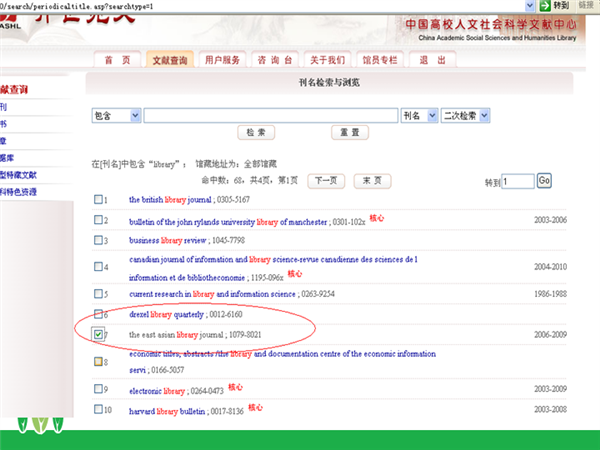Image resolution: width=600 pixels, height=450 pixels.
Task: Open economic titles abstracts link
Action: 282,362
